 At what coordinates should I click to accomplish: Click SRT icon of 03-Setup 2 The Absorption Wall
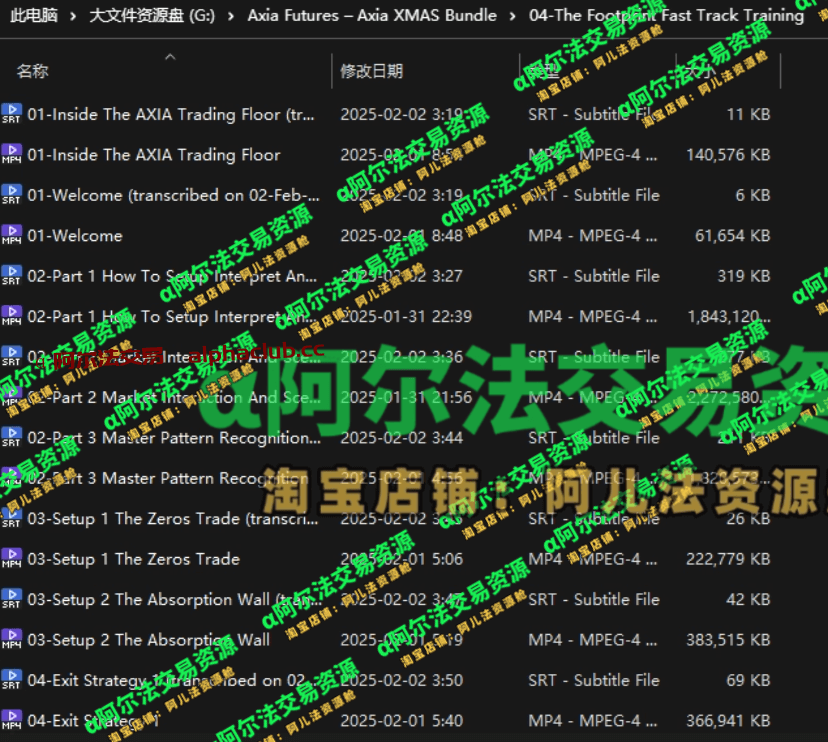[11, 600]
